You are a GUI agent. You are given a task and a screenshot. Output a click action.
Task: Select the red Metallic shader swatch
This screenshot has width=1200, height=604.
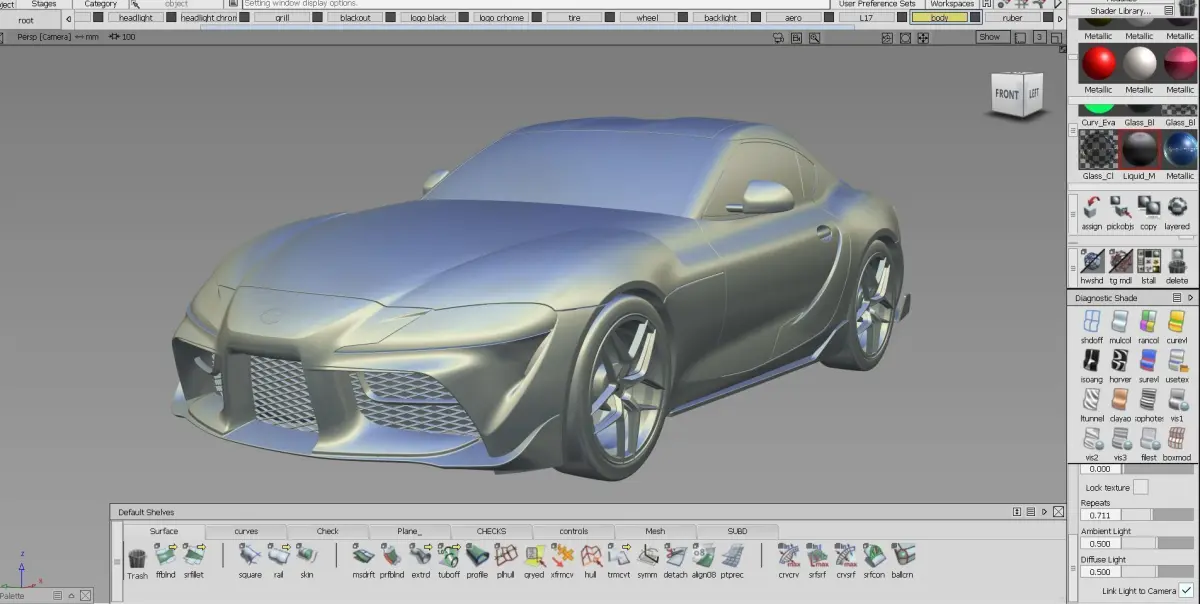click(x=1098, y=64)
